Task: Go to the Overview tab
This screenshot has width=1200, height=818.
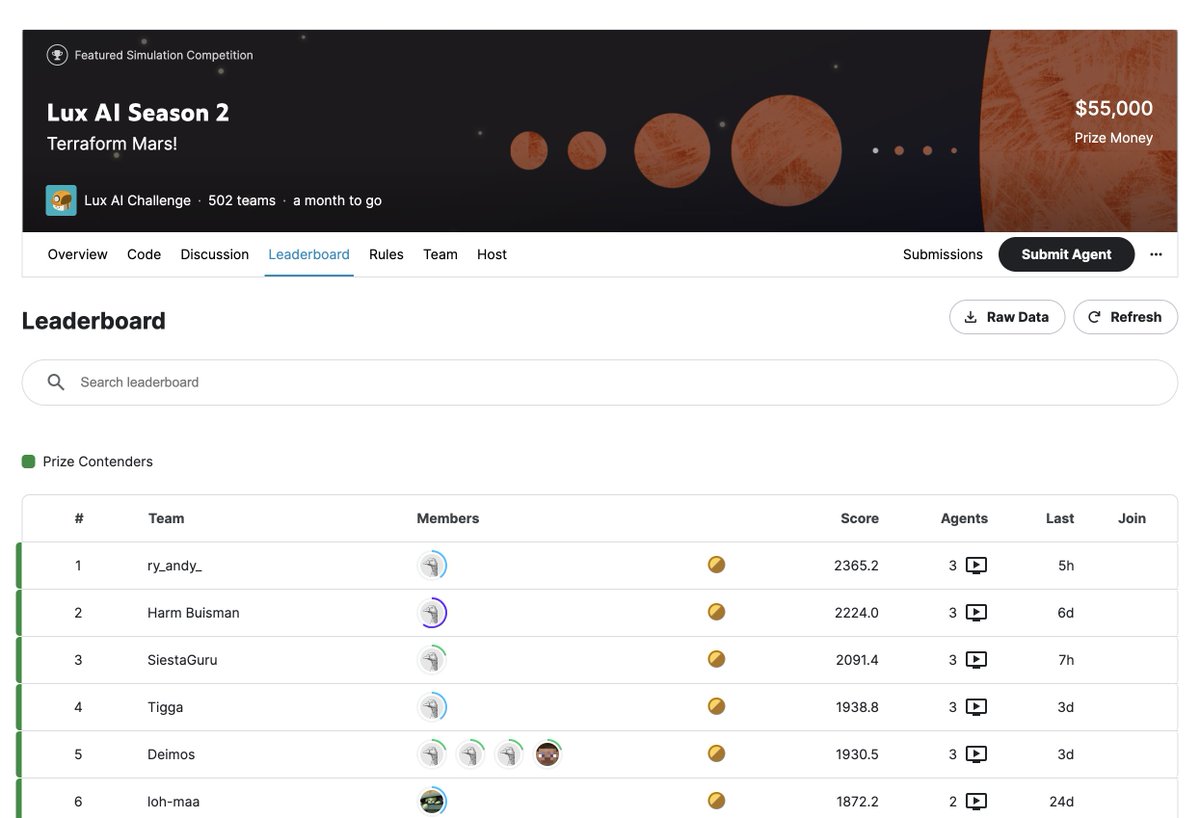Action: [77, 254]
